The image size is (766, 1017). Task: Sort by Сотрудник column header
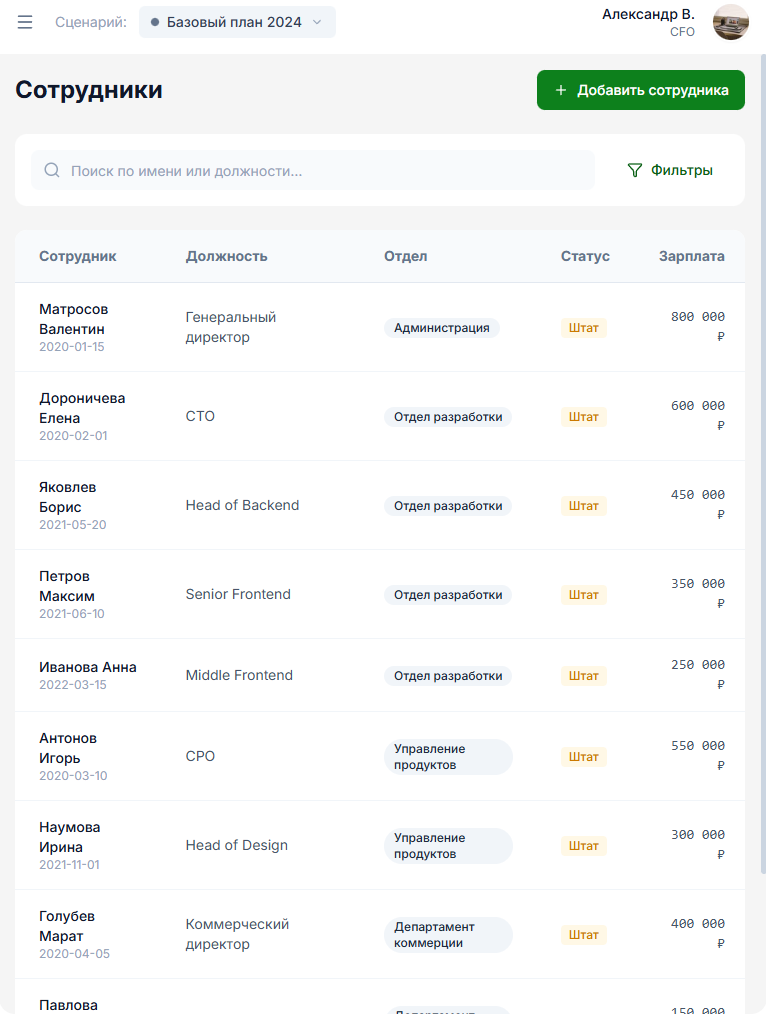(78, 256)
